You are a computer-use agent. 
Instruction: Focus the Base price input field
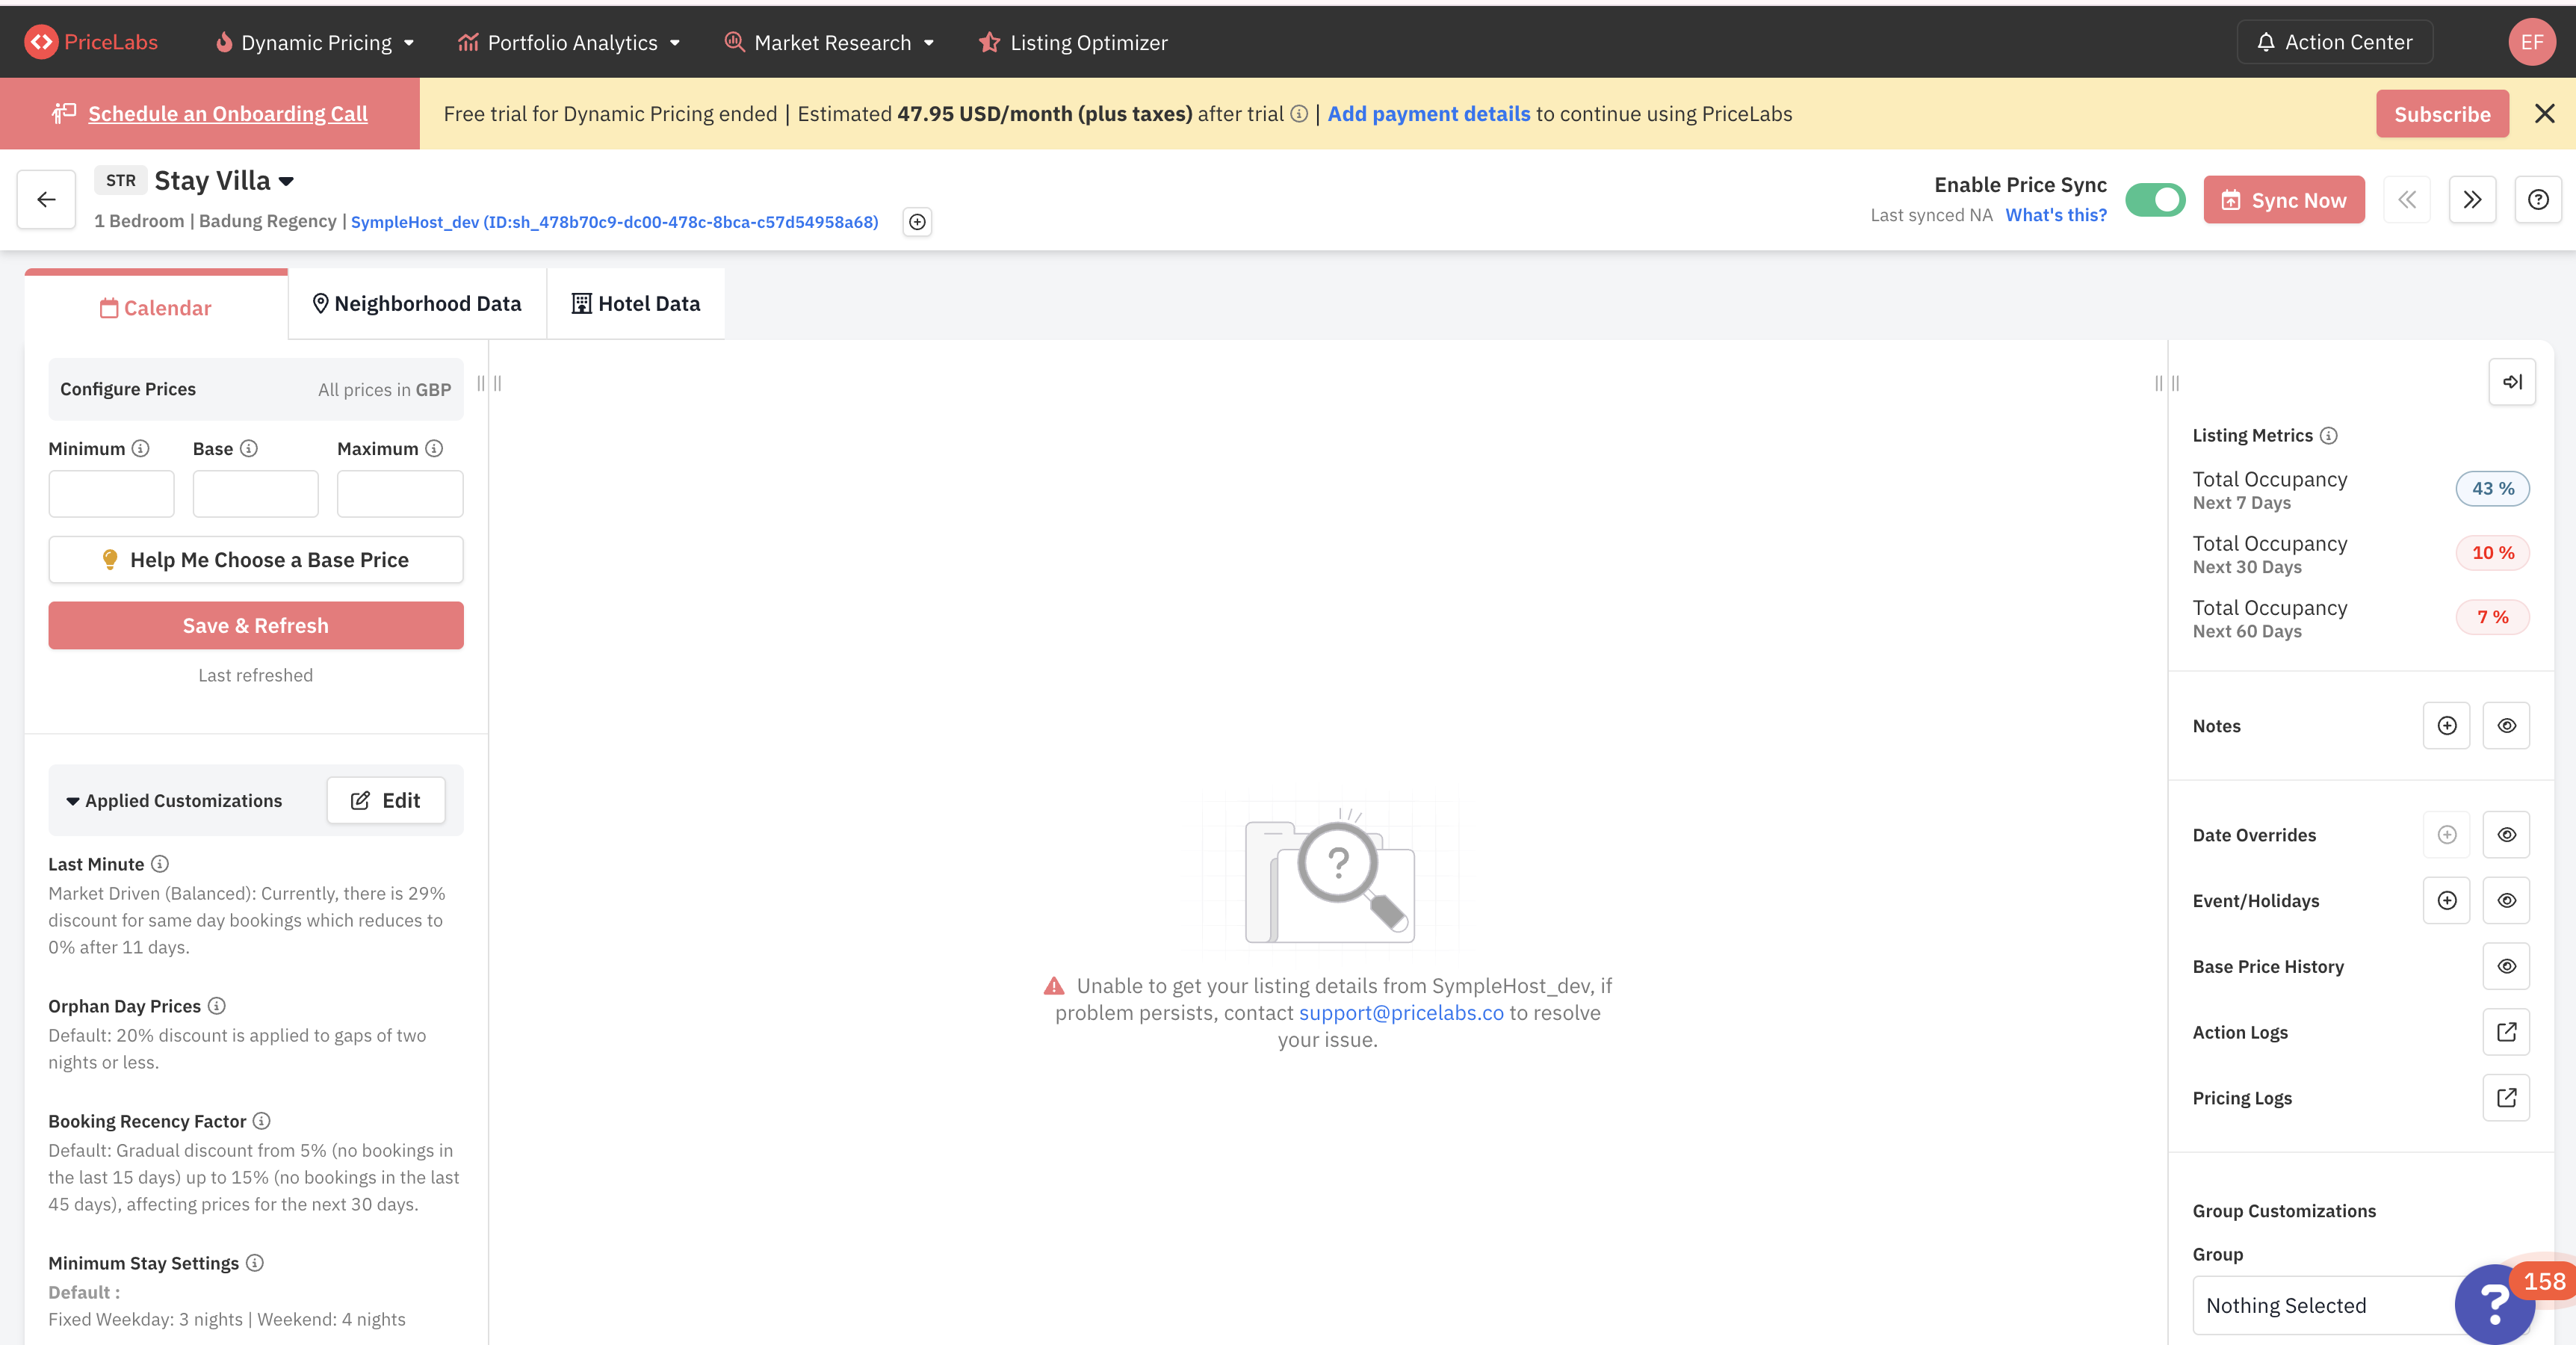tap(255, 494)
